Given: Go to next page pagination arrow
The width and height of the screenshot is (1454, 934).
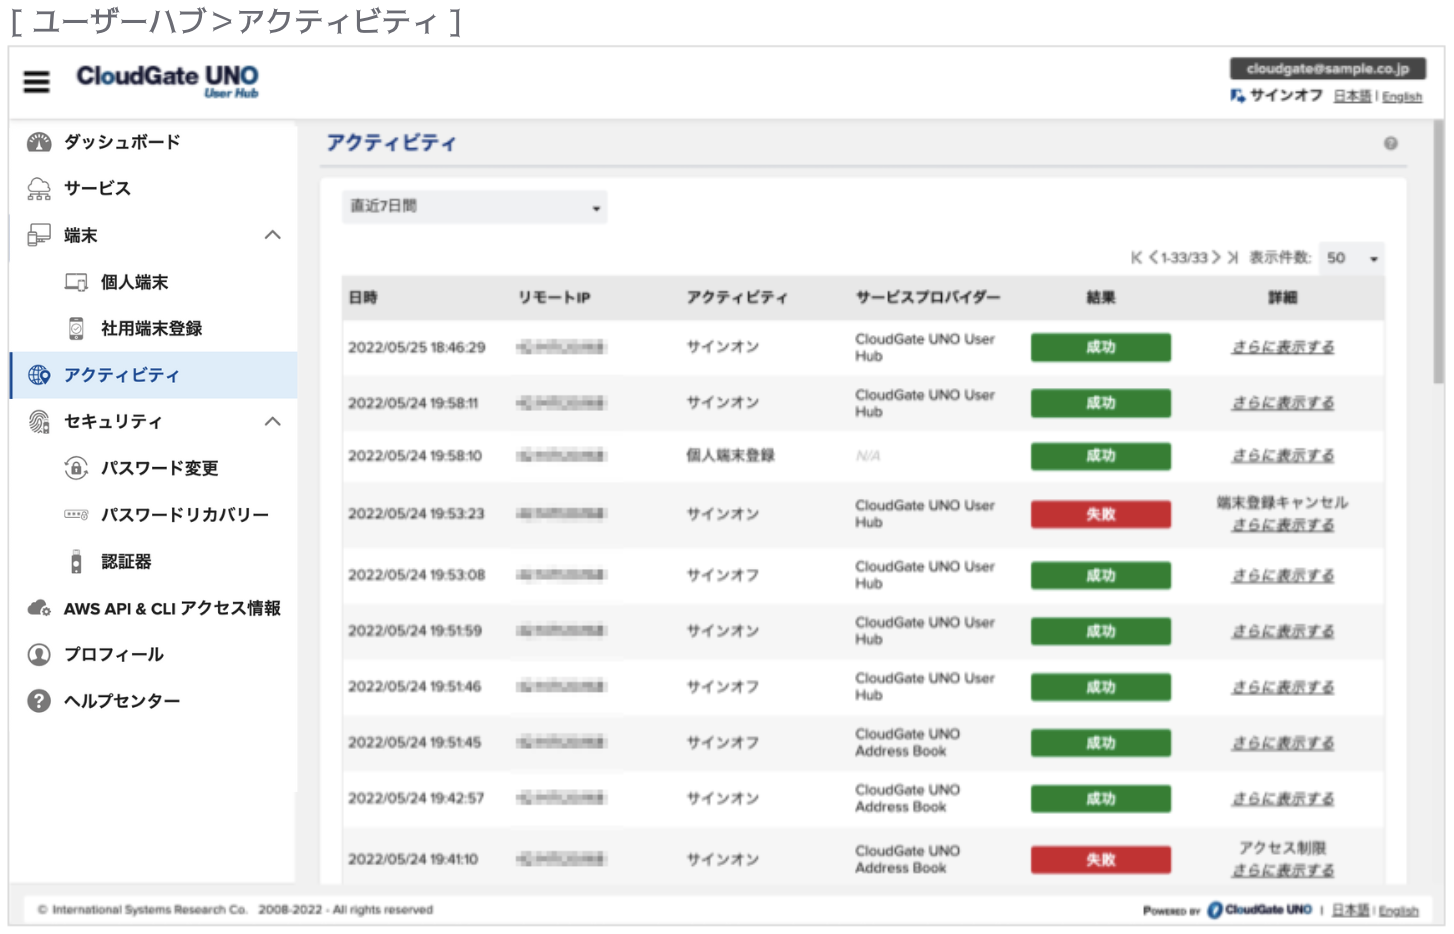Looking at the screenshot, I should coord(1216,258).
